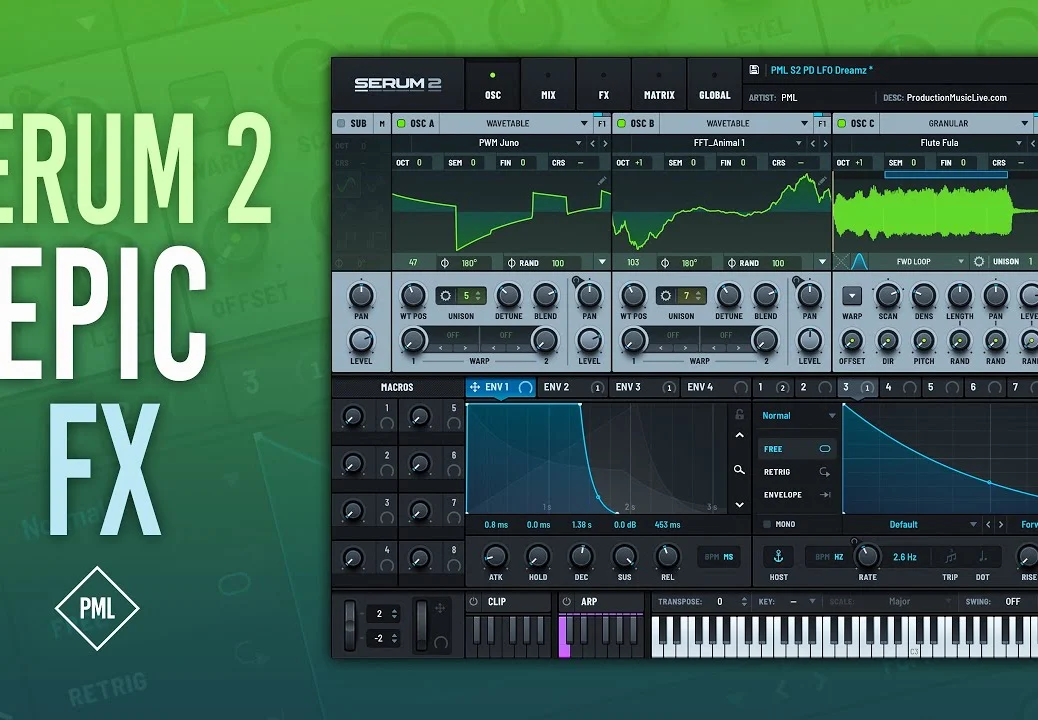Enable the TRIP triplet note icon
This screenshot has width=1038, height=720.
pyautogui.click(x=951, y=557)
